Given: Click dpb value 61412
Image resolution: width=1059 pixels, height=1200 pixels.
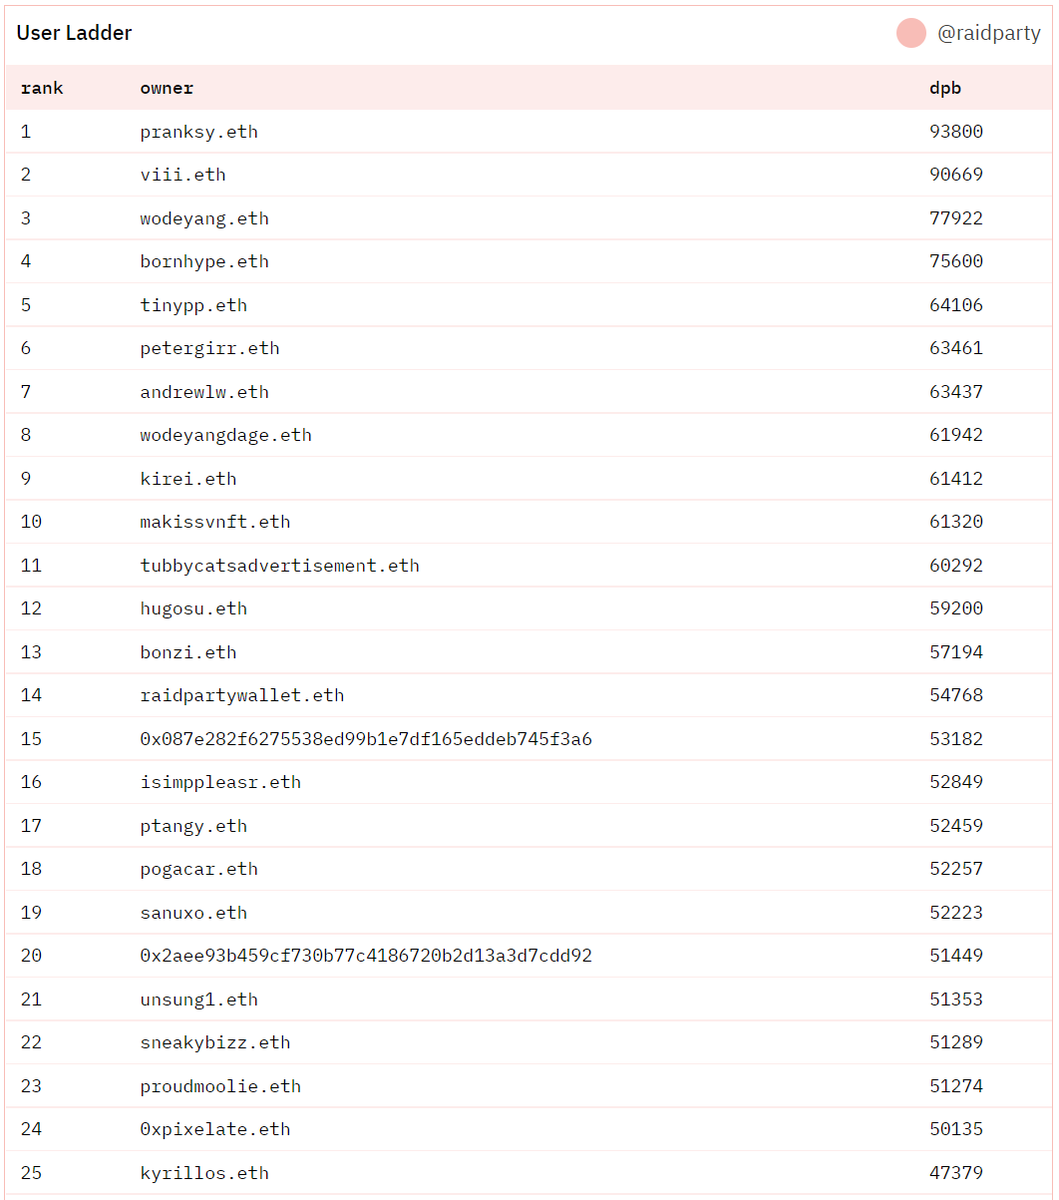Looking at the screenshot, I should point(956,479).
